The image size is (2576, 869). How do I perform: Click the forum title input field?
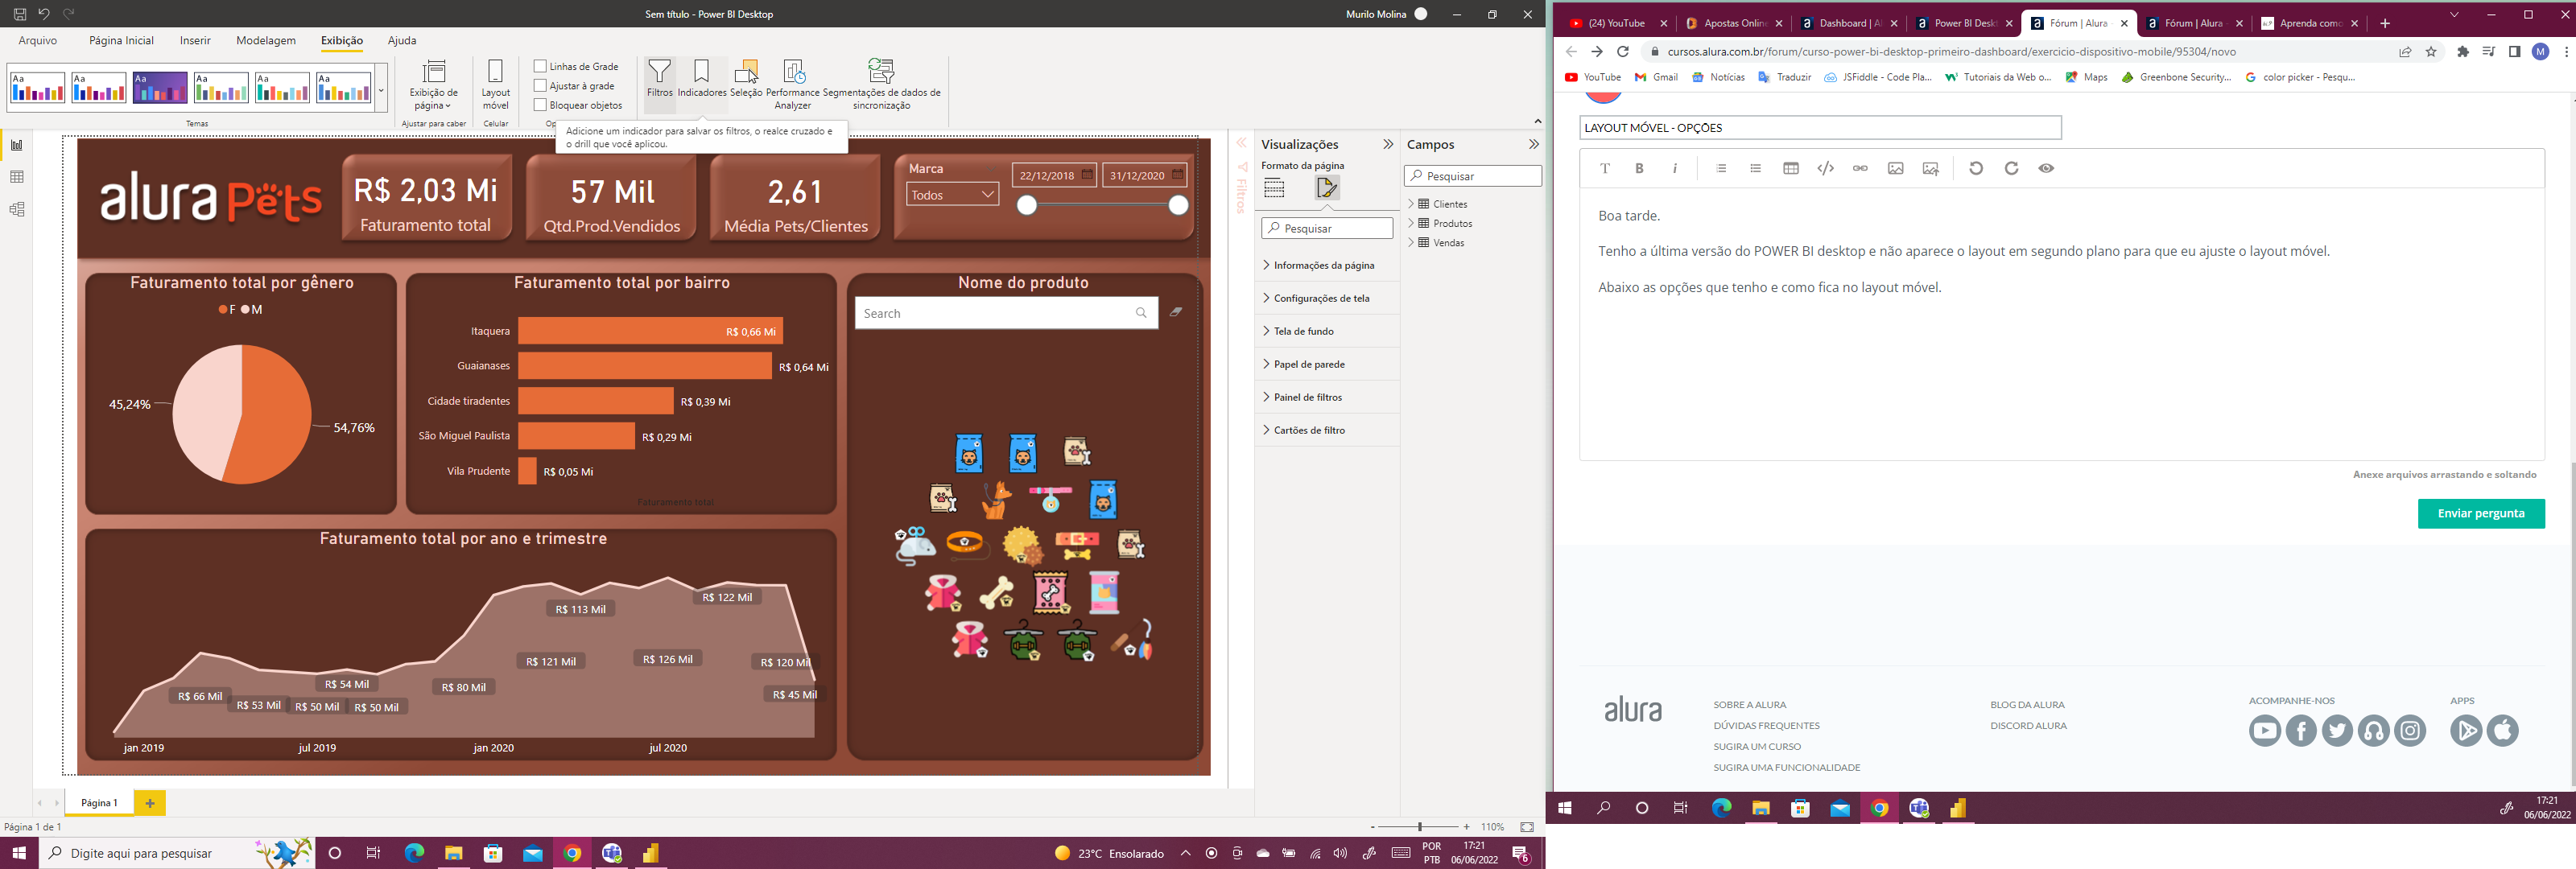pos(1820,128)
